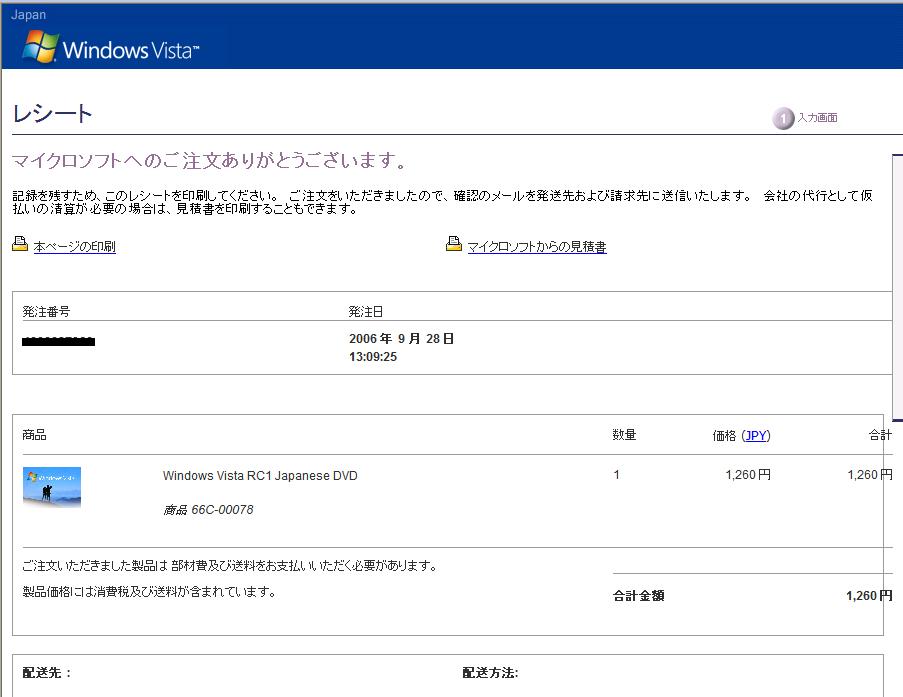The image size is (903, 697).
Task: Click the order time 13:09:25
Action: (373, 357)
